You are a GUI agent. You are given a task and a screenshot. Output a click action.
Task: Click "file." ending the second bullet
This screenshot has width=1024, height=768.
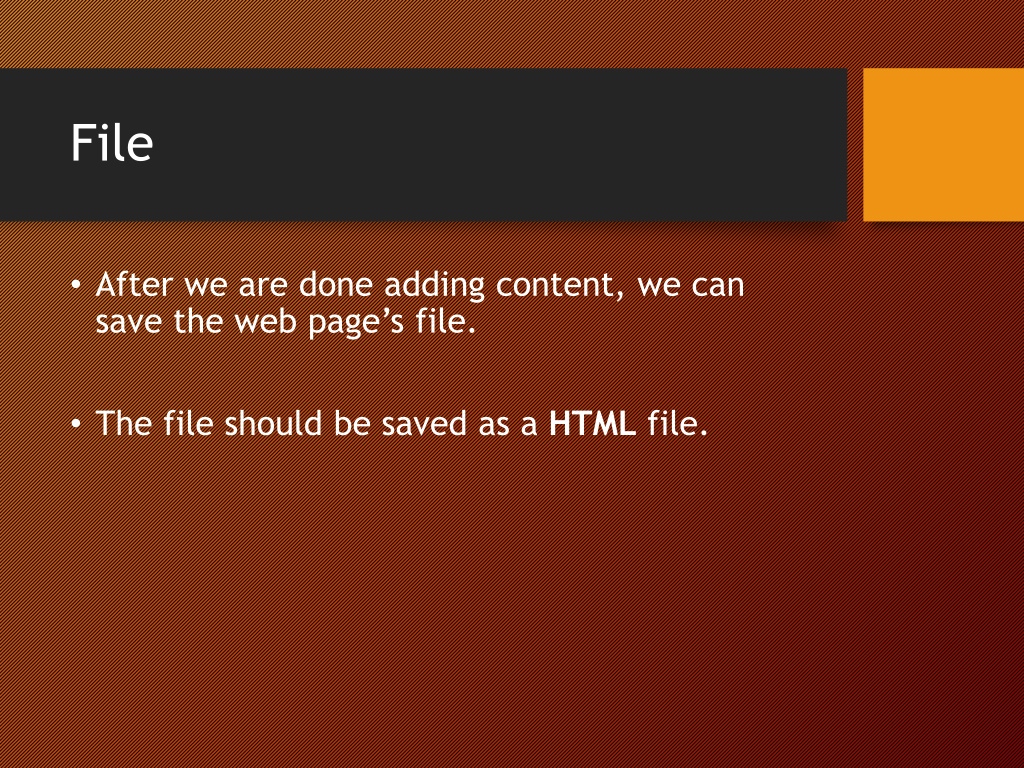678,423
